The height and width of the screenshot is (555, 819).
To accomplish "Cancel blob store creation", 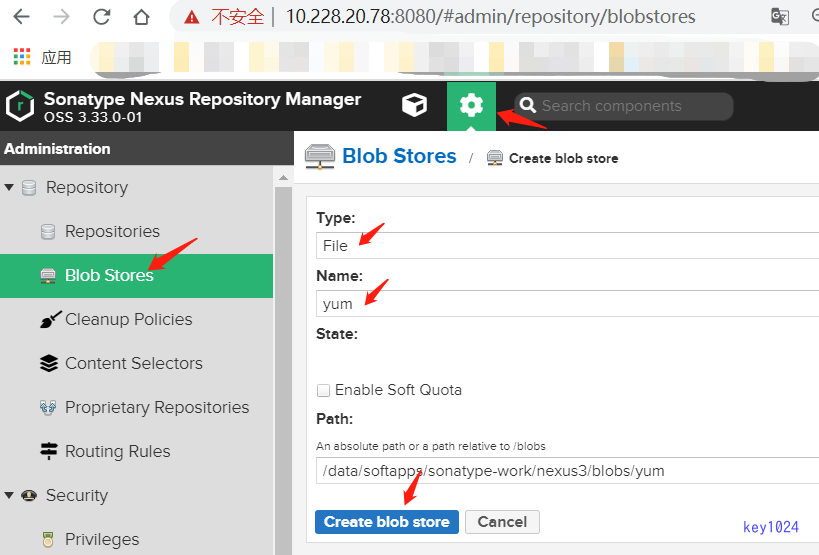I will pos(502,522).
